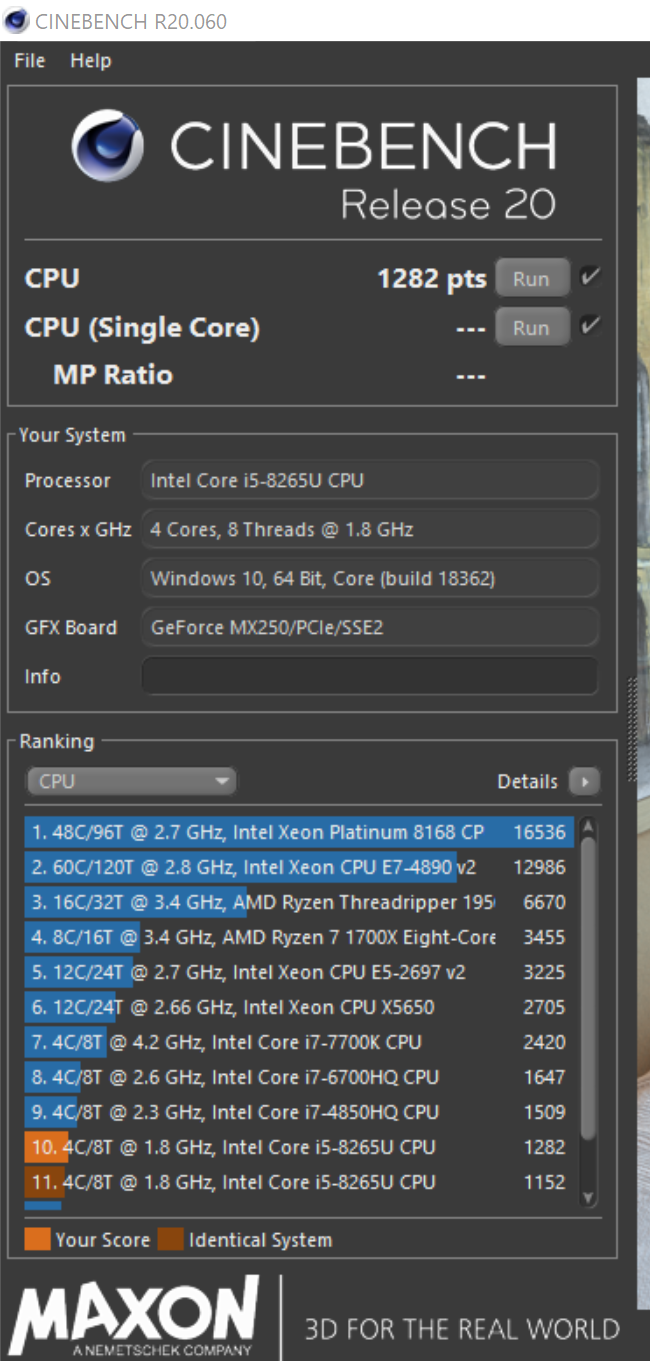Screen dimensions: 650x1361
Task: Click the GFX Board field GeForce MX250
Action: coord(370,627)
